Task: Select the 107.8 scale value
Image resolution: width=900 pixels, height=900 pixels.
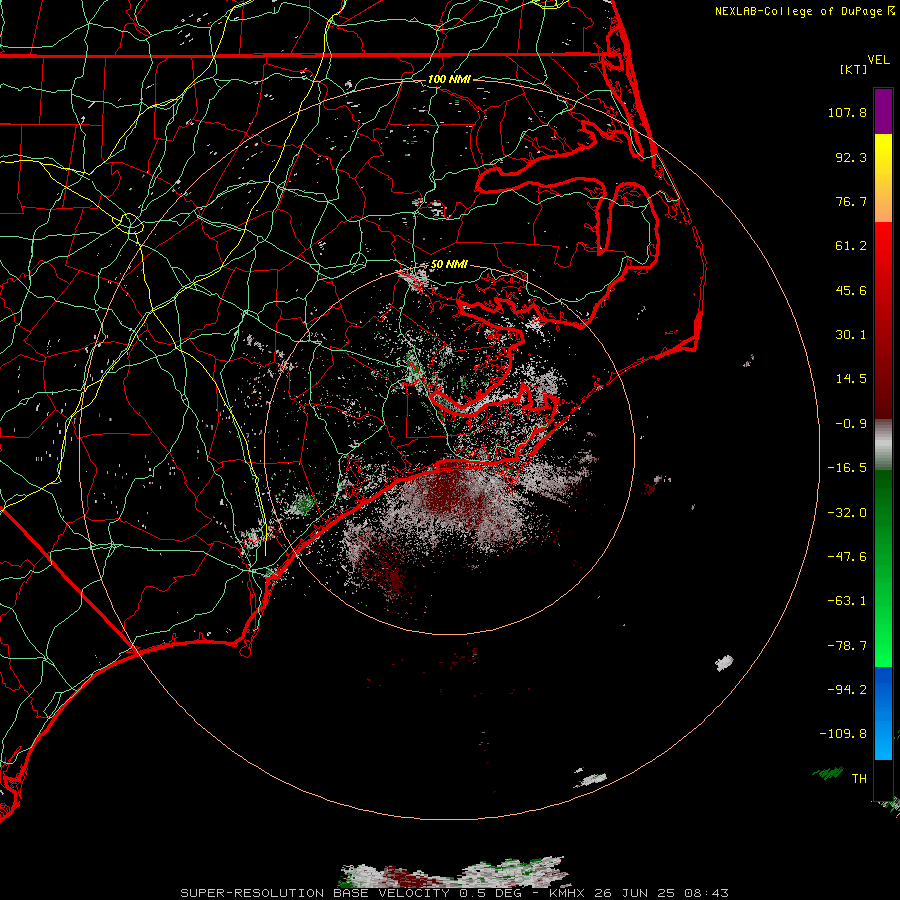Action: (x=847, y=112)
